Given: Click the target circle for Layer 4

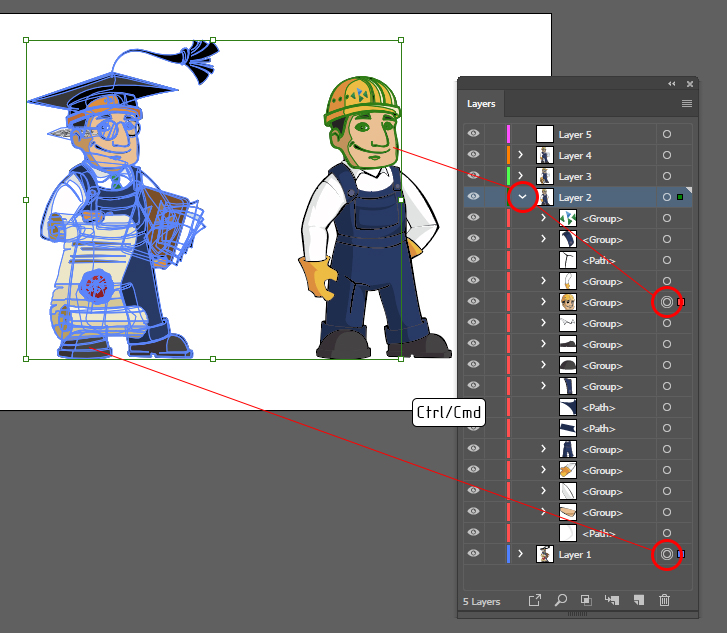Looking at the screenshot, I should point(667,155).
